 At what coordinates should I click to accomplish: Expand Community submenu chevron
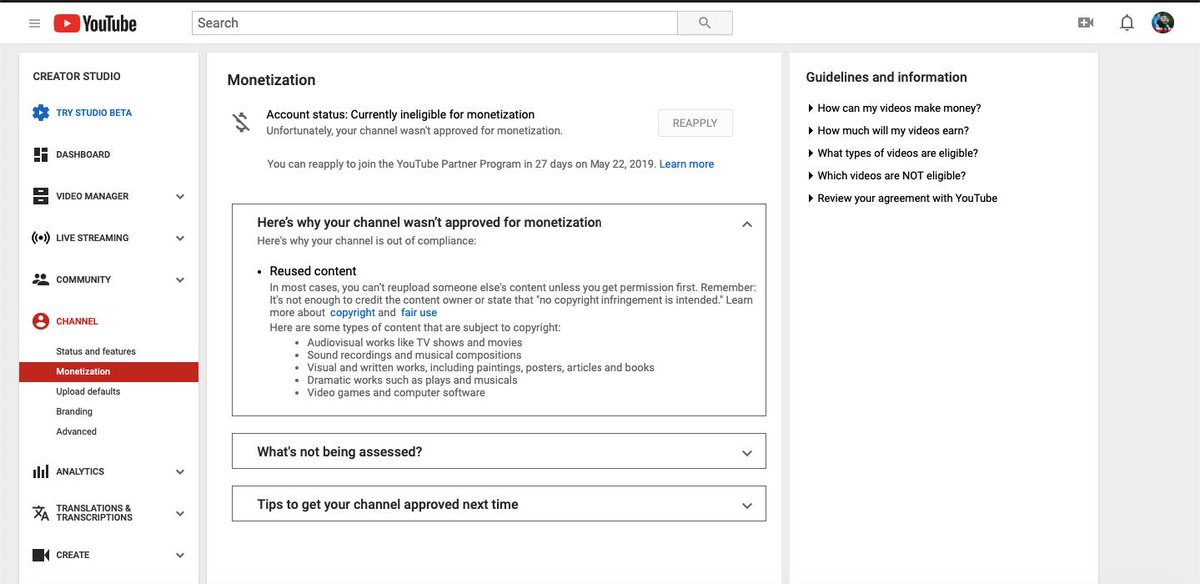[180, 280]
